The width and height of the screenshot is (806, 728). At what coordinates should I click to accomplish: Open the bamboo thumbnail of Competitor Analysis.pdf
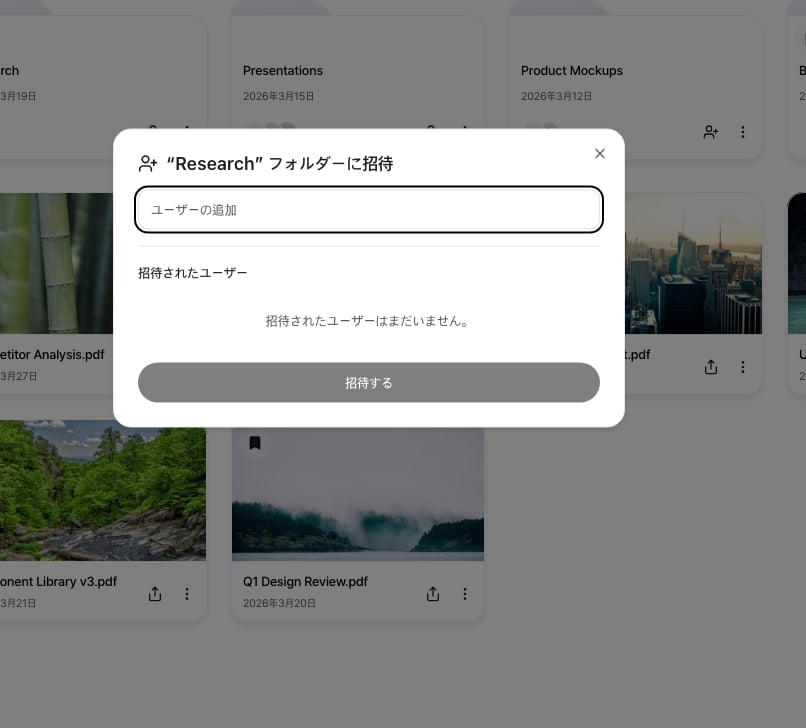point(57,263)
